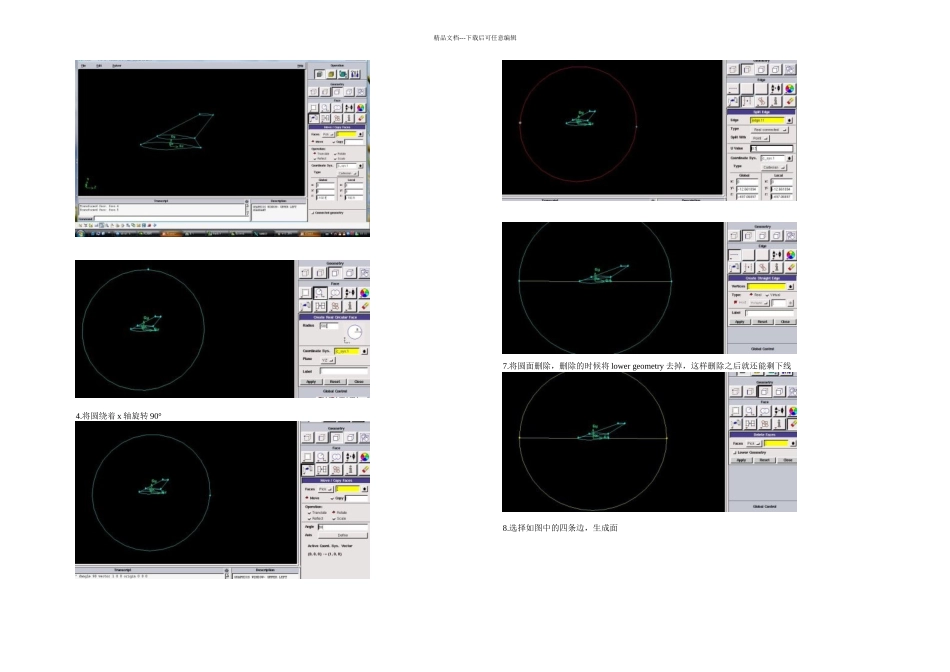Select the Tools operation icon in the first screenshot
950x672 pixels.
[355, 74]
